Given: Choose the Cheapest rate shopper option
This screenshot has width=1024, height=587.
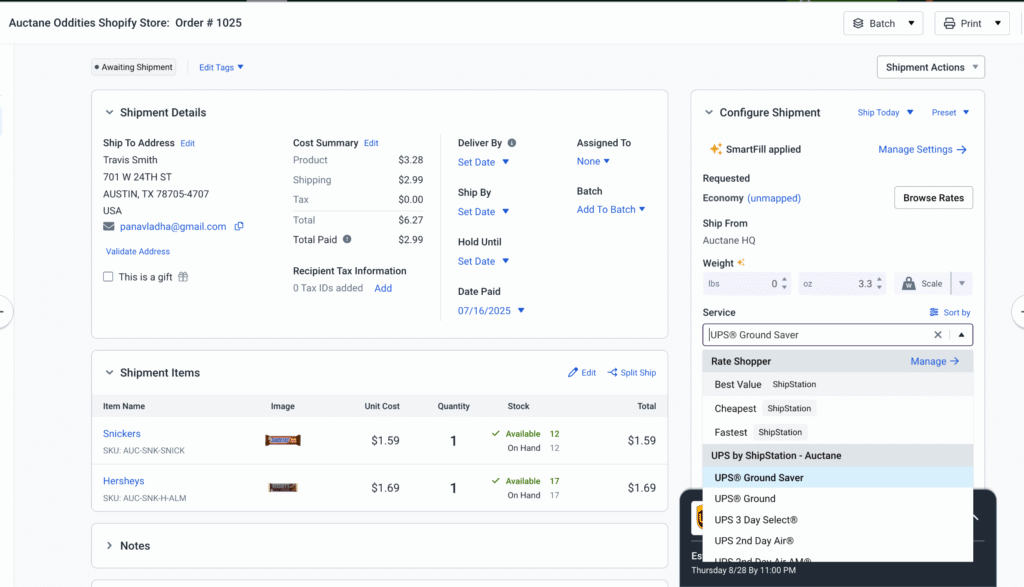Looking at the screenshot, I should pos(735,408).
